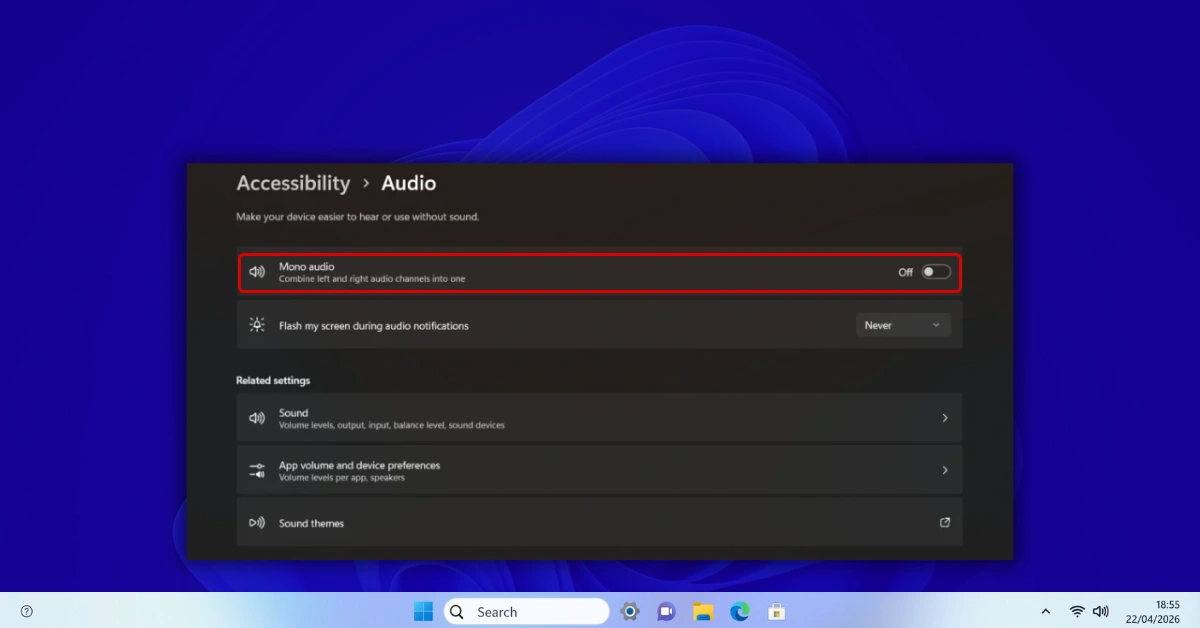Open the chat app on the taskbar
Screen dimensions: 1200x628
pos(666,610)
